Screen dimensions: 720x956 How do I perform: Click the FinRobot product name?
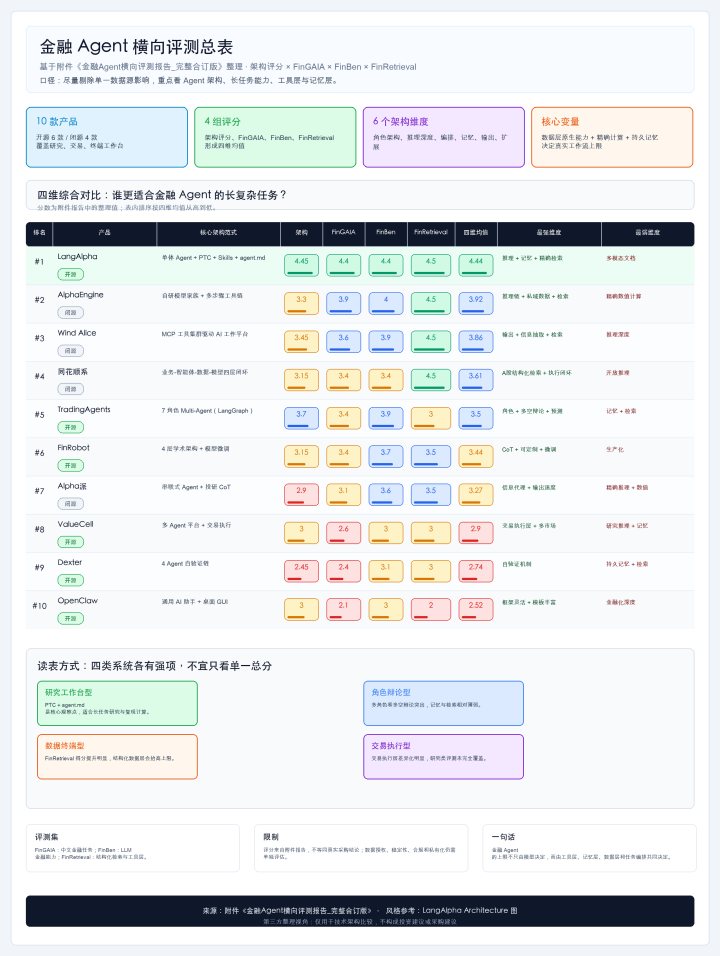click(74, 448)
